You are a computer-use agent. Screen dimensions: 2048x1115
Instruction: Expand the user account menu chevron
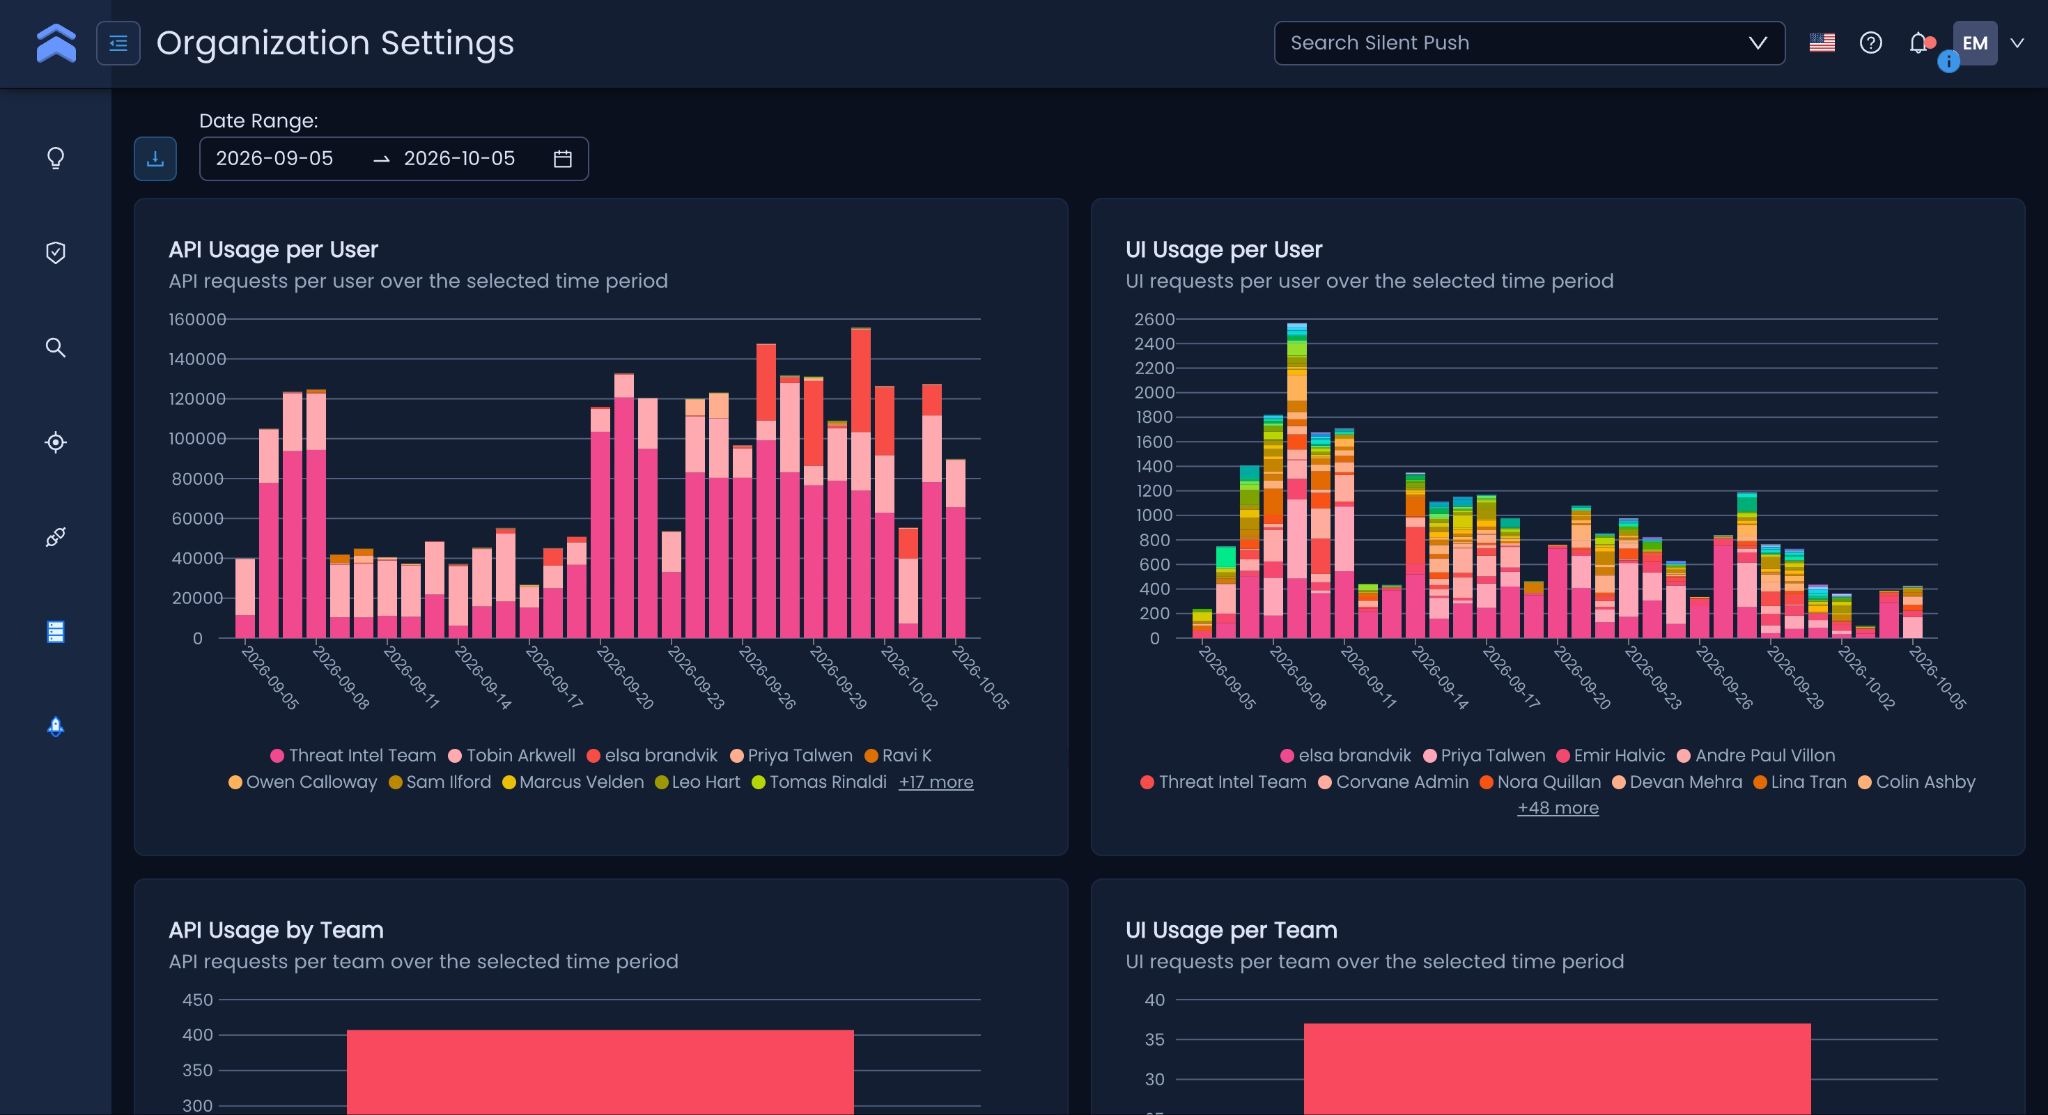coord(2017,43)
